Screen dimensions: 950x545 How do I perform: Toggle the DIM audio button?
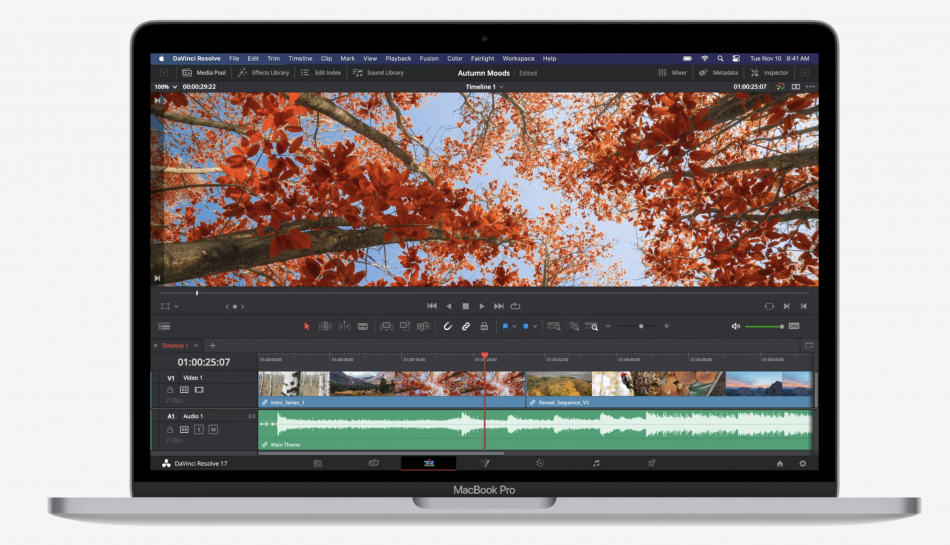point(794,326)
